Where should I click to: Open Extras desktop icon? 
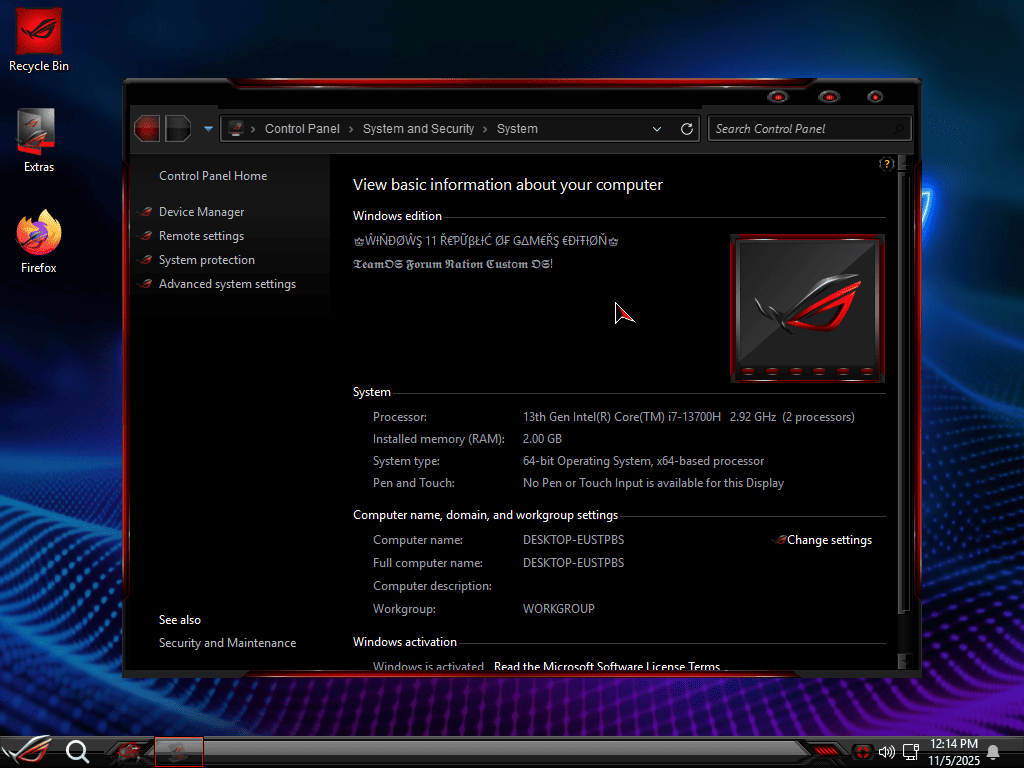[39, 140]
